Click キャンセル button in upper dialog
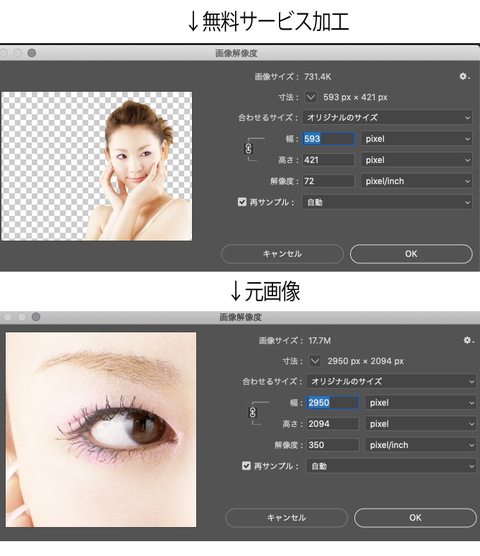The height and width of the screenshot is (556, 480). [x=282, y=254]
